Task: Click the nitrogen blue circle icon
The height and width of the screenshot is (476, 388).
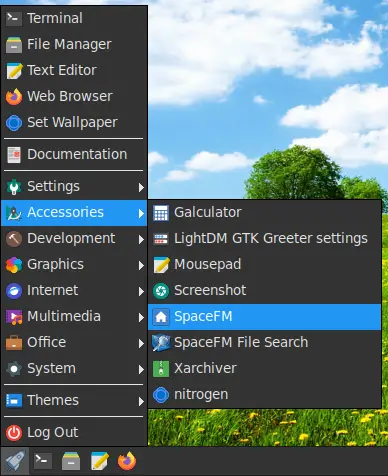Action: pos(161,395)
